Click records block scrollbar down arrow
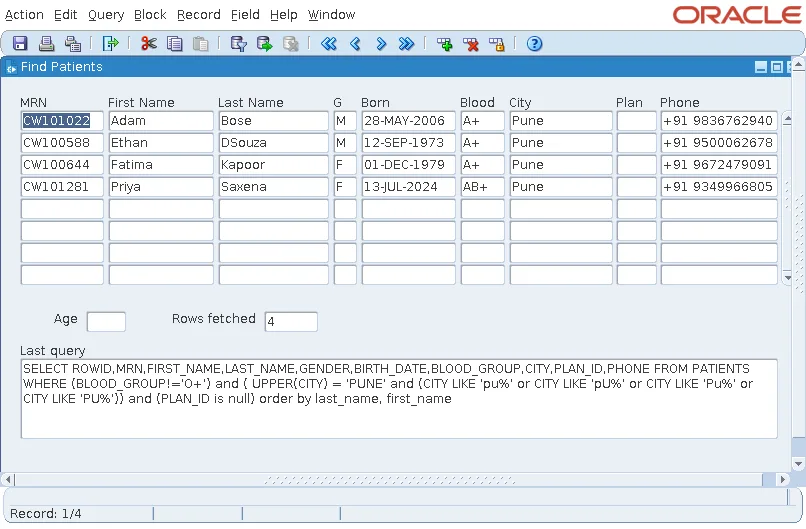Viewport: 806px width, 529px height. coord(787,277)
